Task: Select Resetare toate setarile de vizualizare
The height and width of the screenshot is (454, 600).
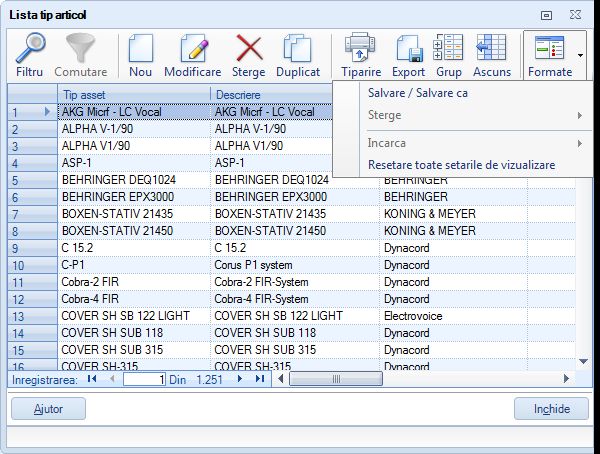Action: pos(461,165)
